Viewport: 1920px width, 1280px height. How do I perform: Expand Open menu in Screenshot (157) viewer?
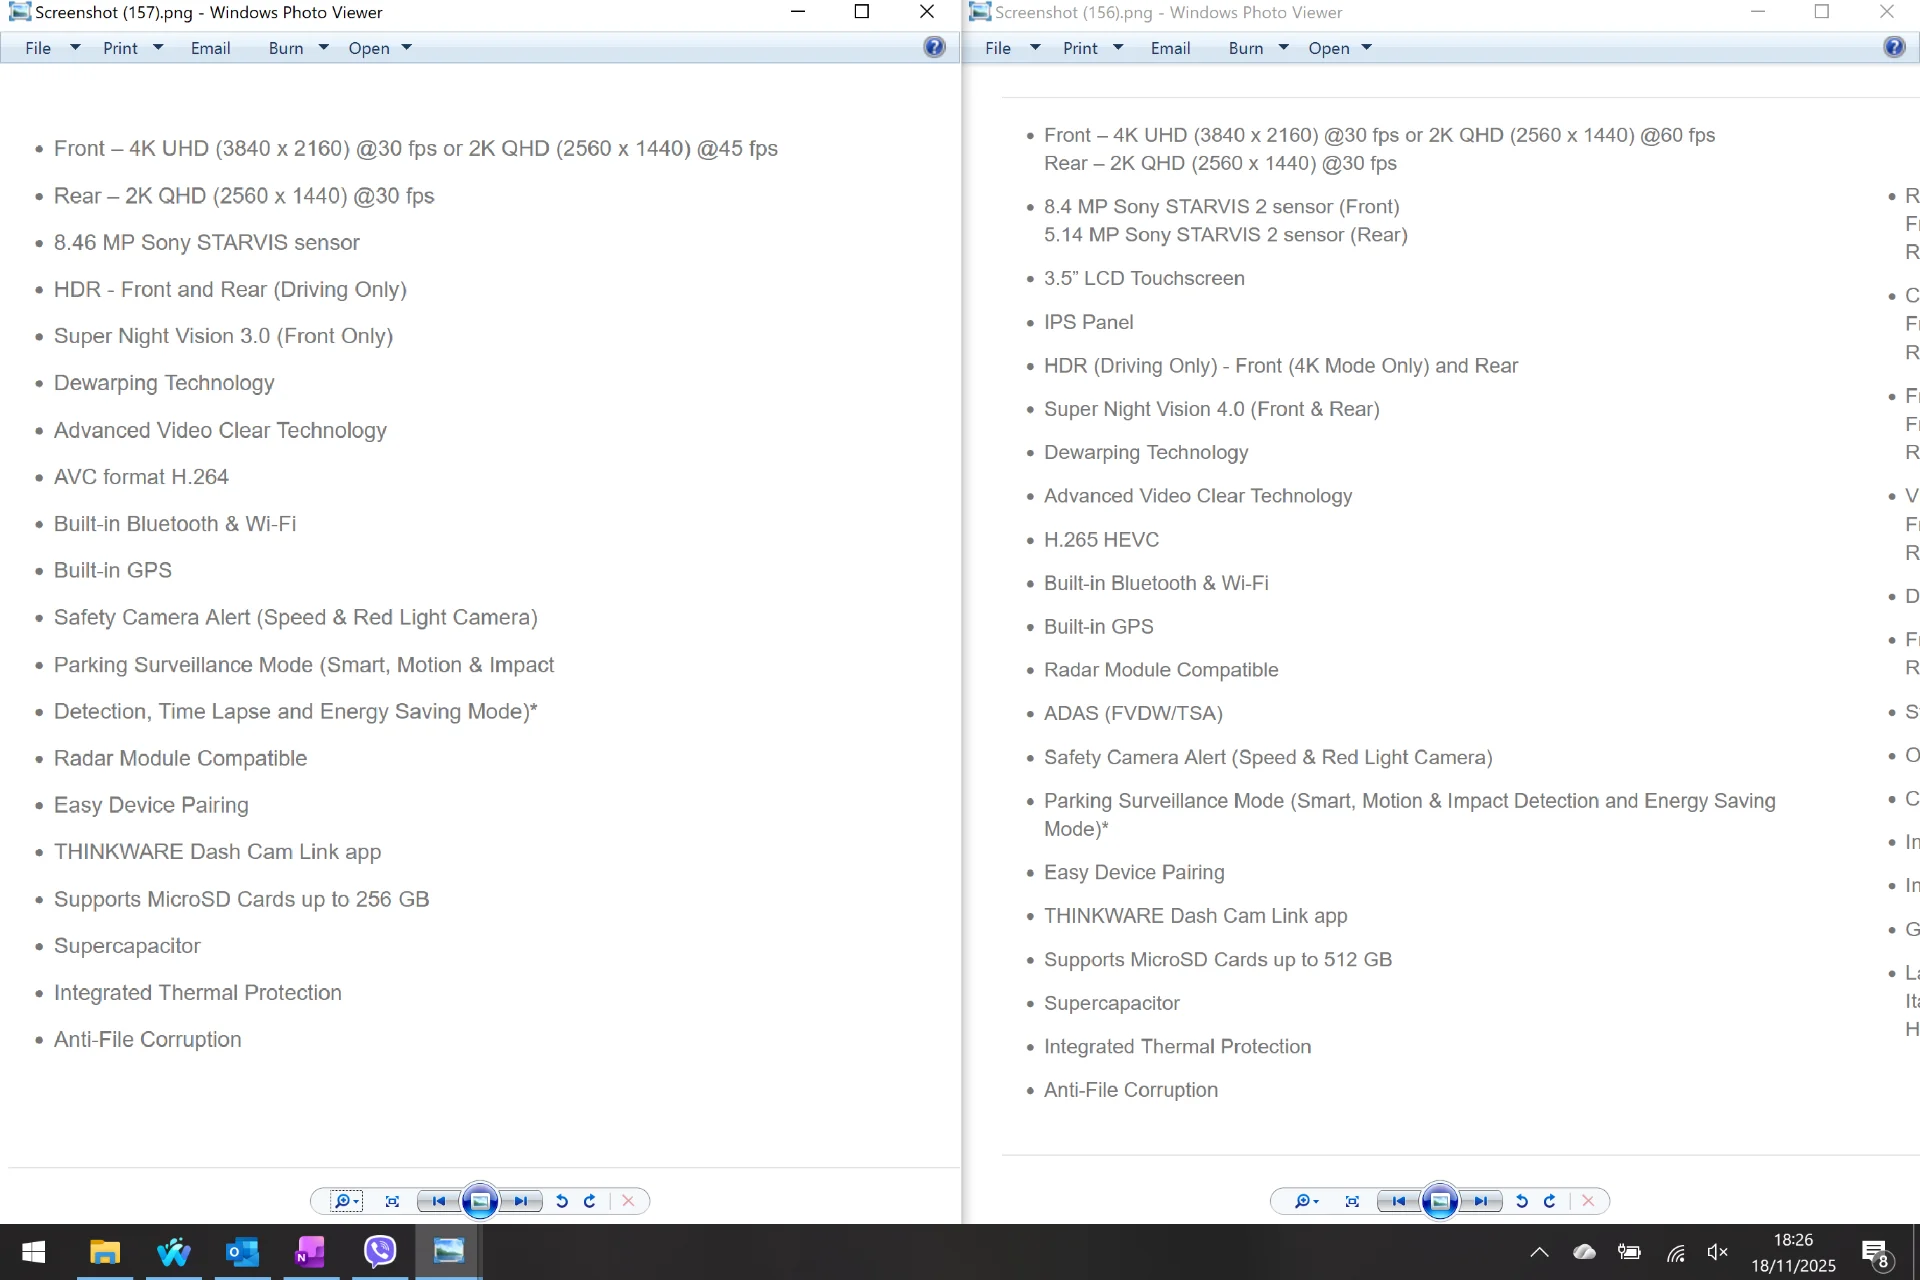point(380,48)
